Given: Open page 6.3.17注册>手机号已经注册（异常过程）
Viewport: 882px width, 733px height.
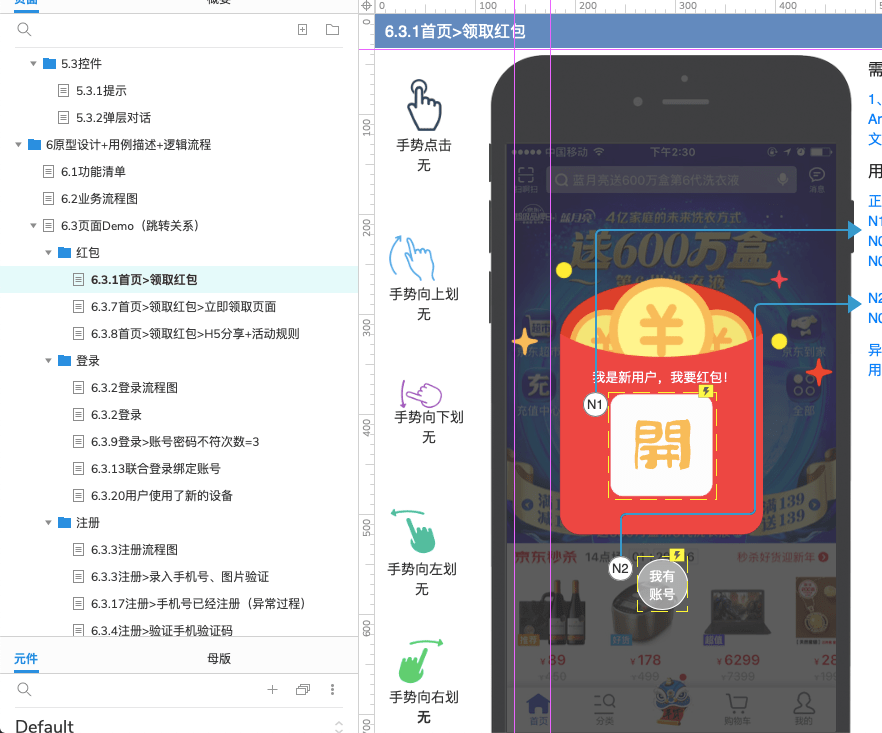Looking at the screenshot, I should click(x=198, y=604).
